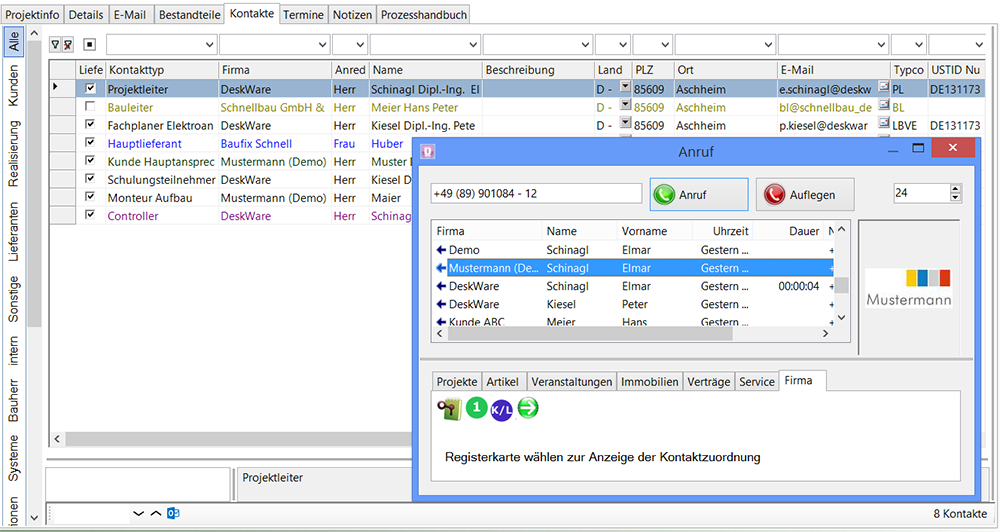Click the sidebar scroll up arrow beside Alle
The image size is (1000, 532).
35,33
